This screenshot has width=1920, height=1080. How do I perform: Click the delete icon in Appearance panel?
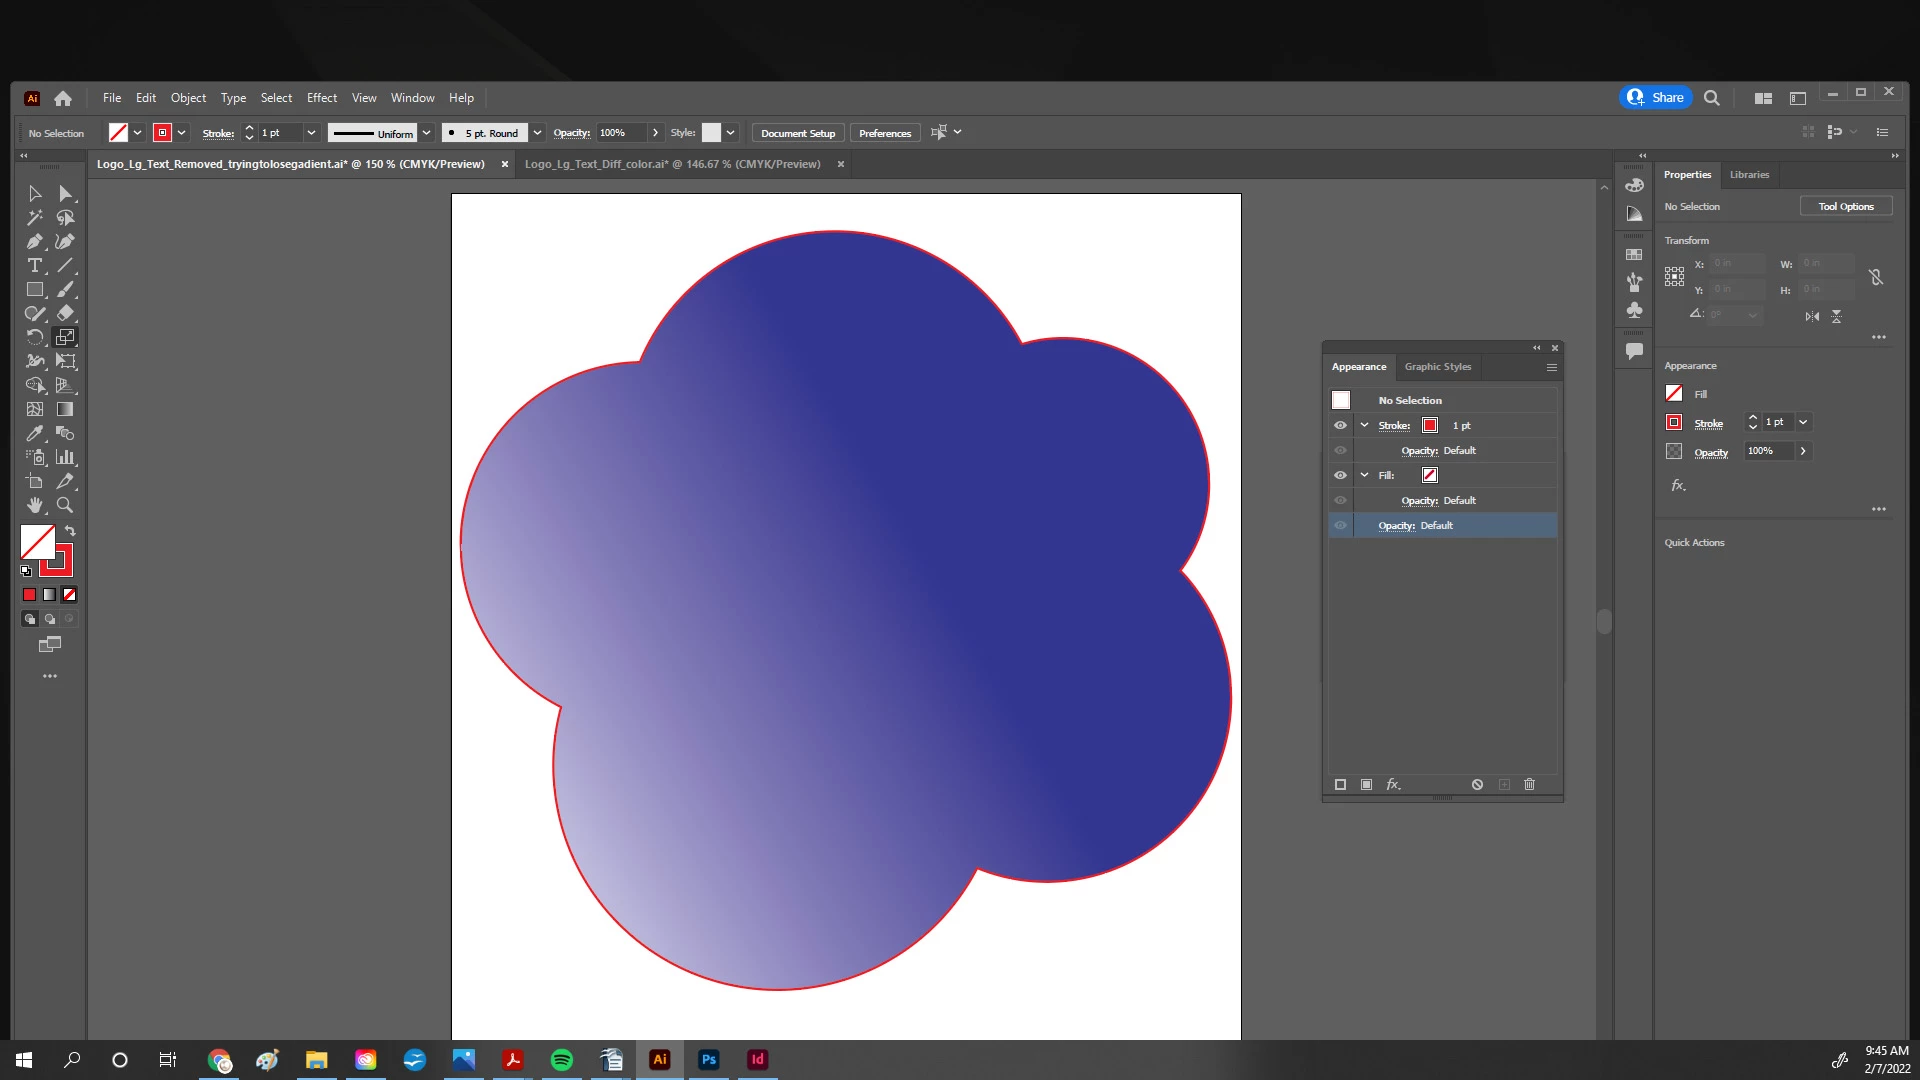1529,784
